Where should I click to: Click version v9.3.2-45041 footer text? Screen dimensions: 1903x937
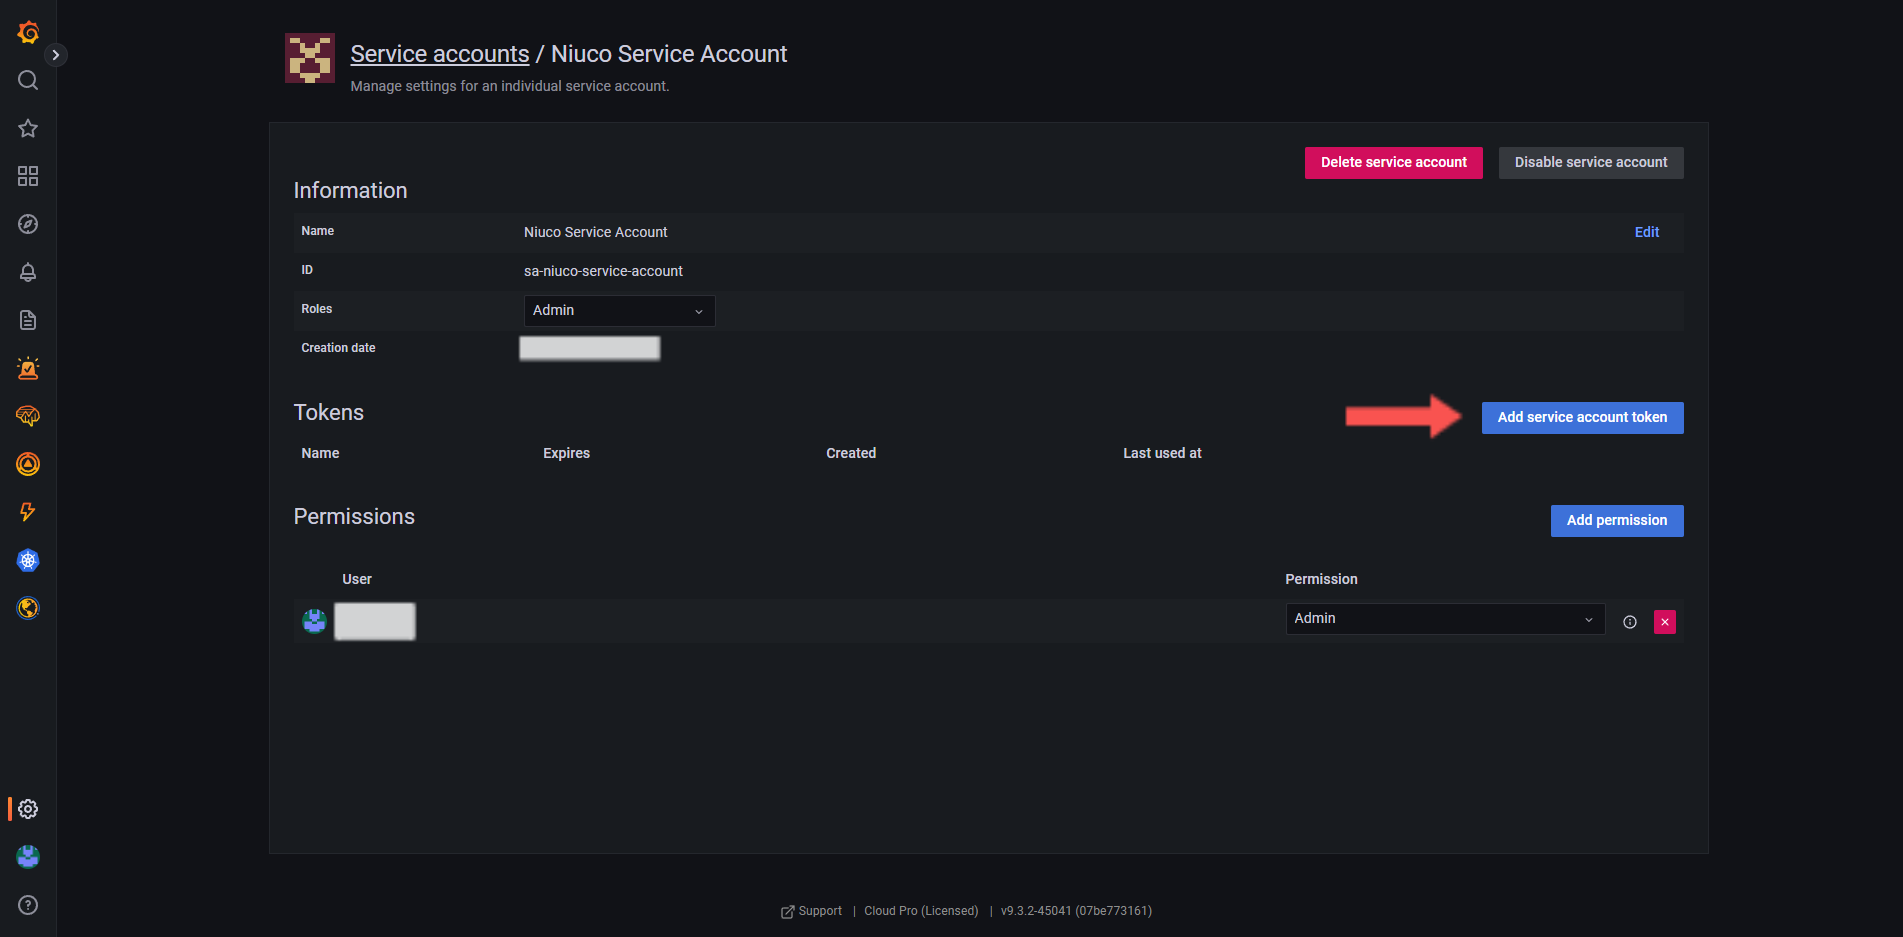[x=1076, y=911]
